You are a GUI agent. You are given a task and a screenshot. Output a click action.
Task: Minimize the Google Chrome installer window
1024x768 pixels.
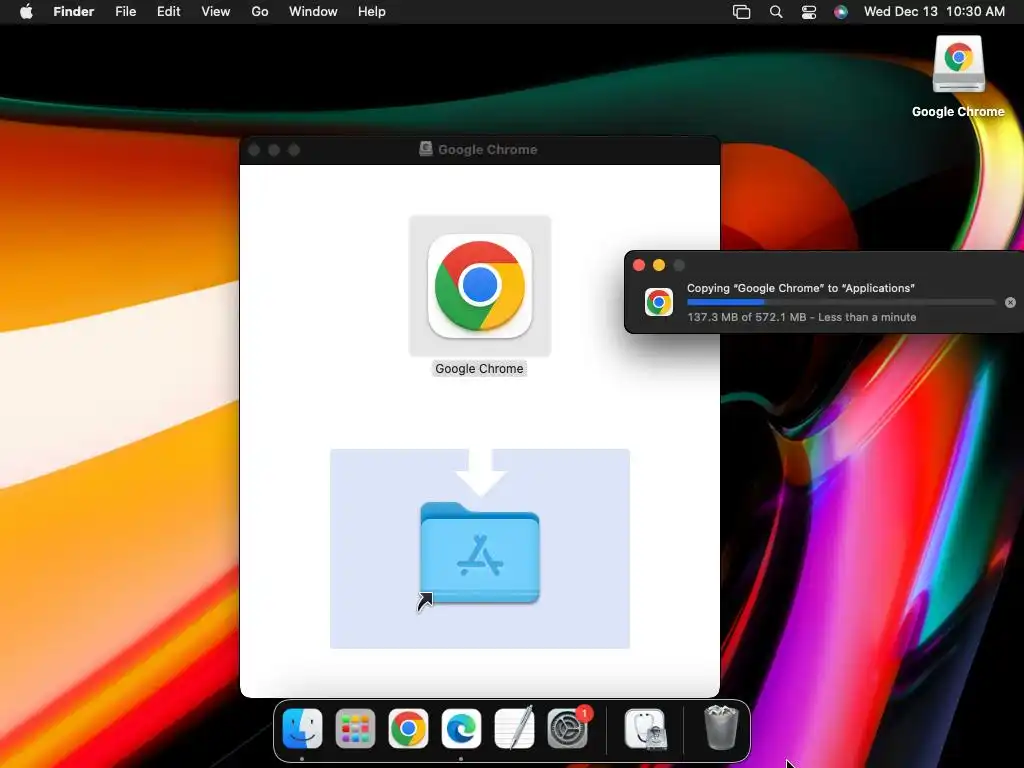tap(274, 150)
